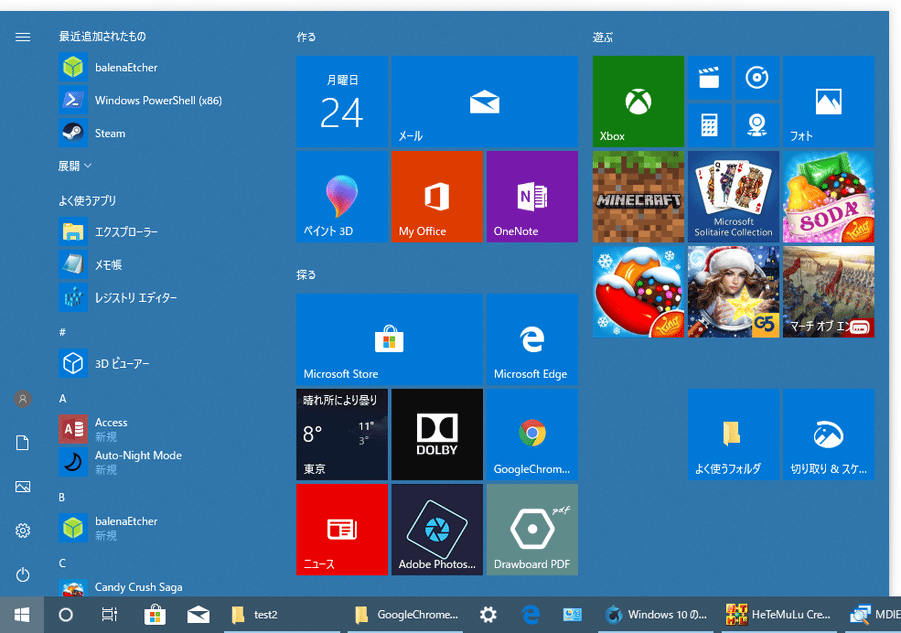Screen dimensions: 901x633
Task: Open Settings gear on the taskbar
Action: 488,615
